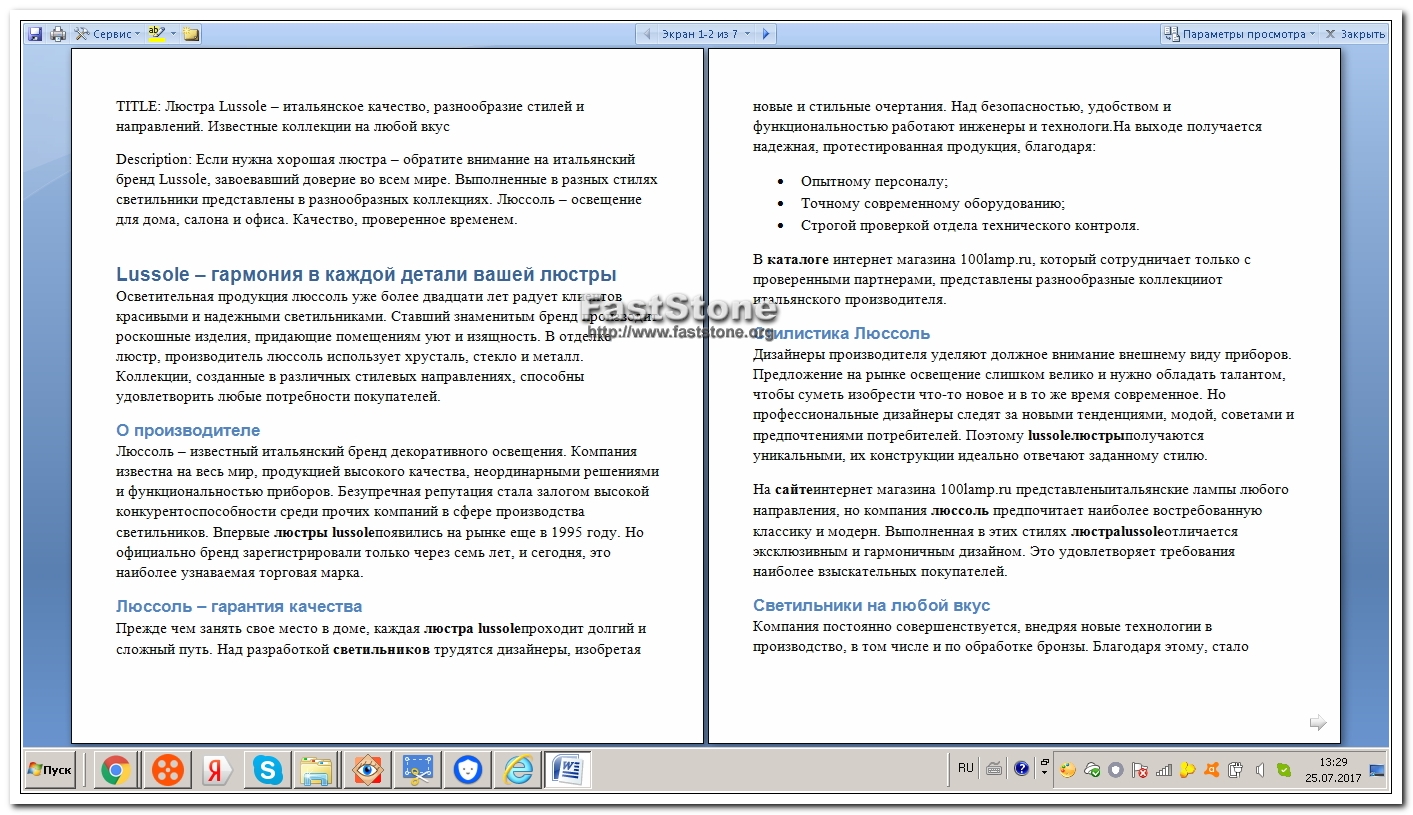This screenshot has height=815, width=1413.
Task: Click the bullet Точному современному оборудованию;
Action: tap(933, 203)
